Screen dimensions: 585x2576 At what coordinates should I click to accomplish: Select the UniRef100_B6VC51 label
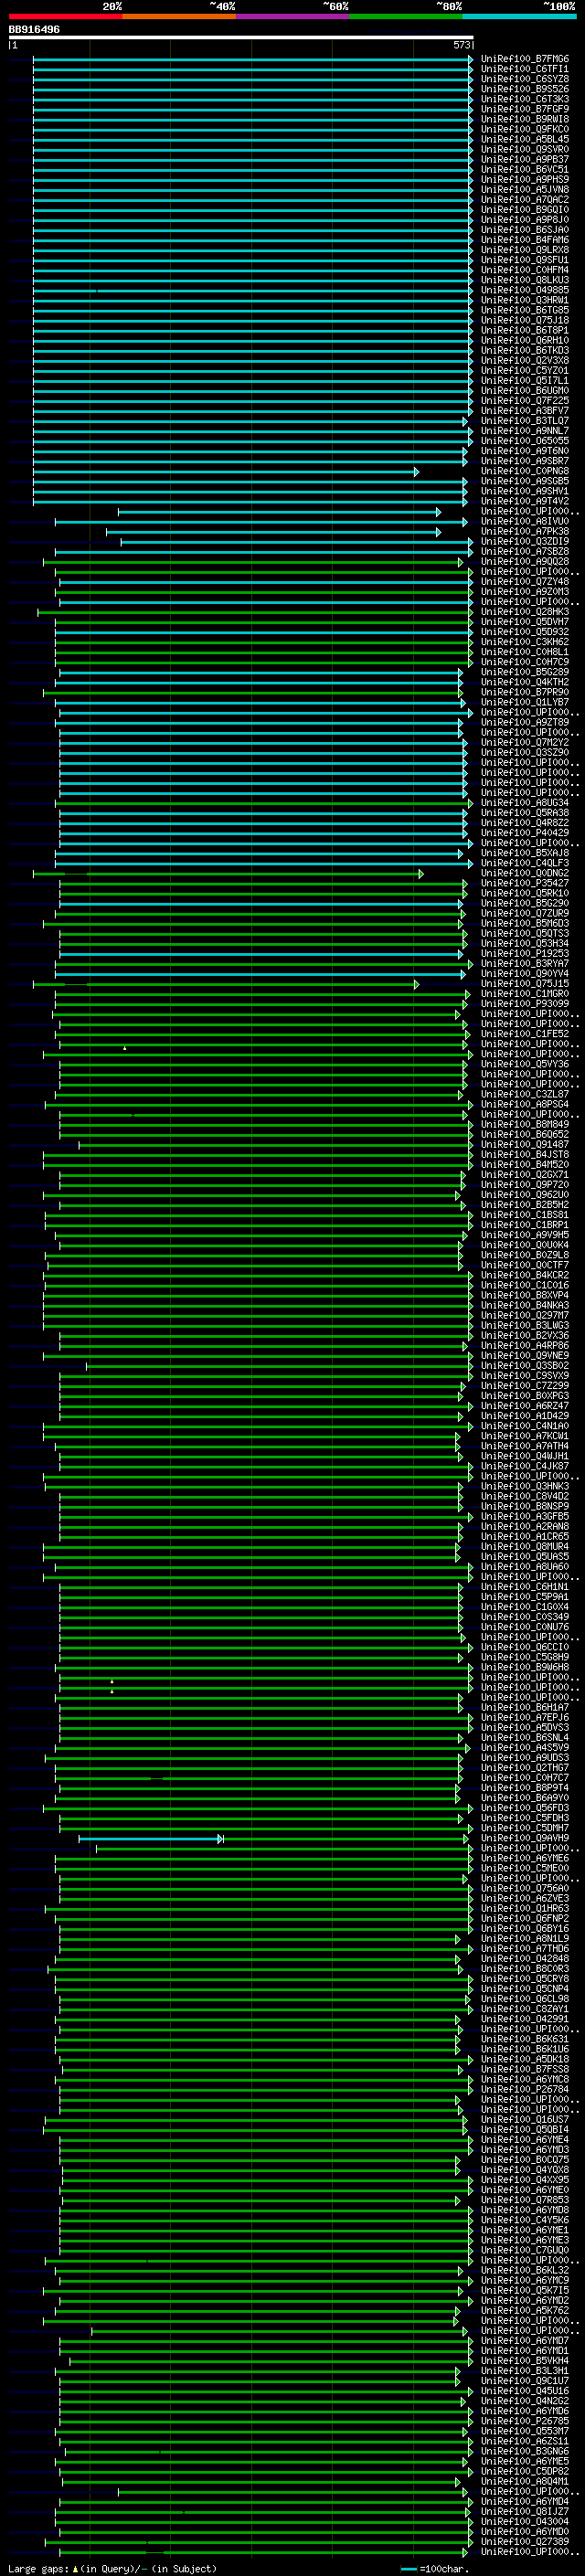coord(524,169)
